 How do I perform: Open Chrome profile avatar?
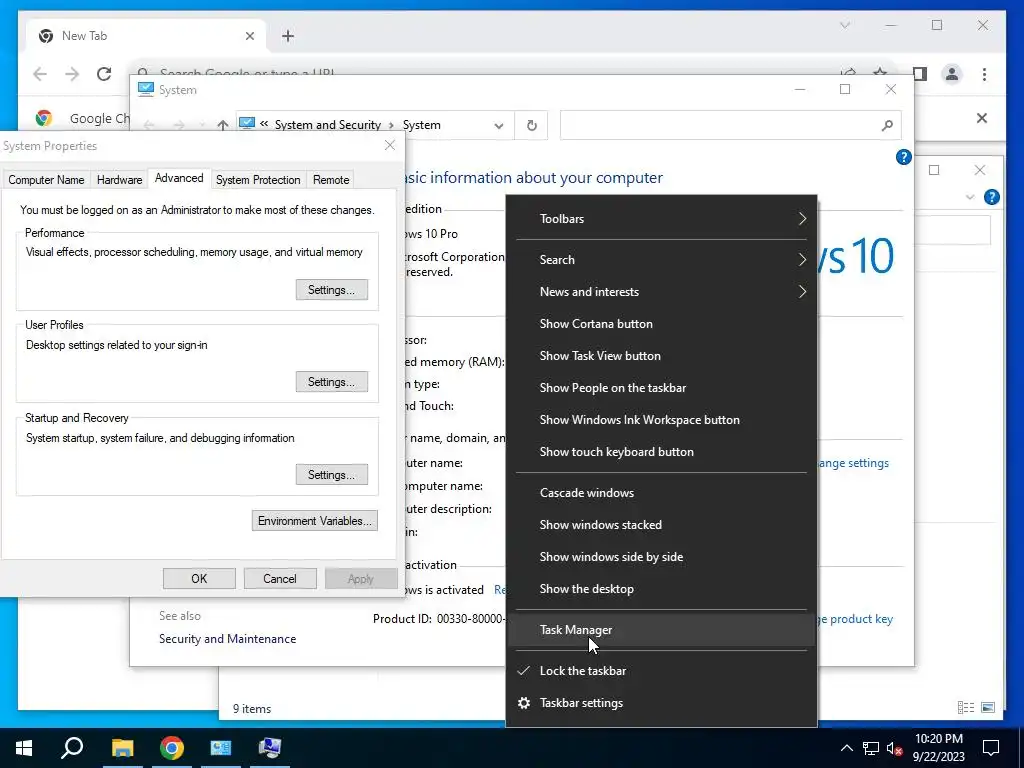point(952,74)
